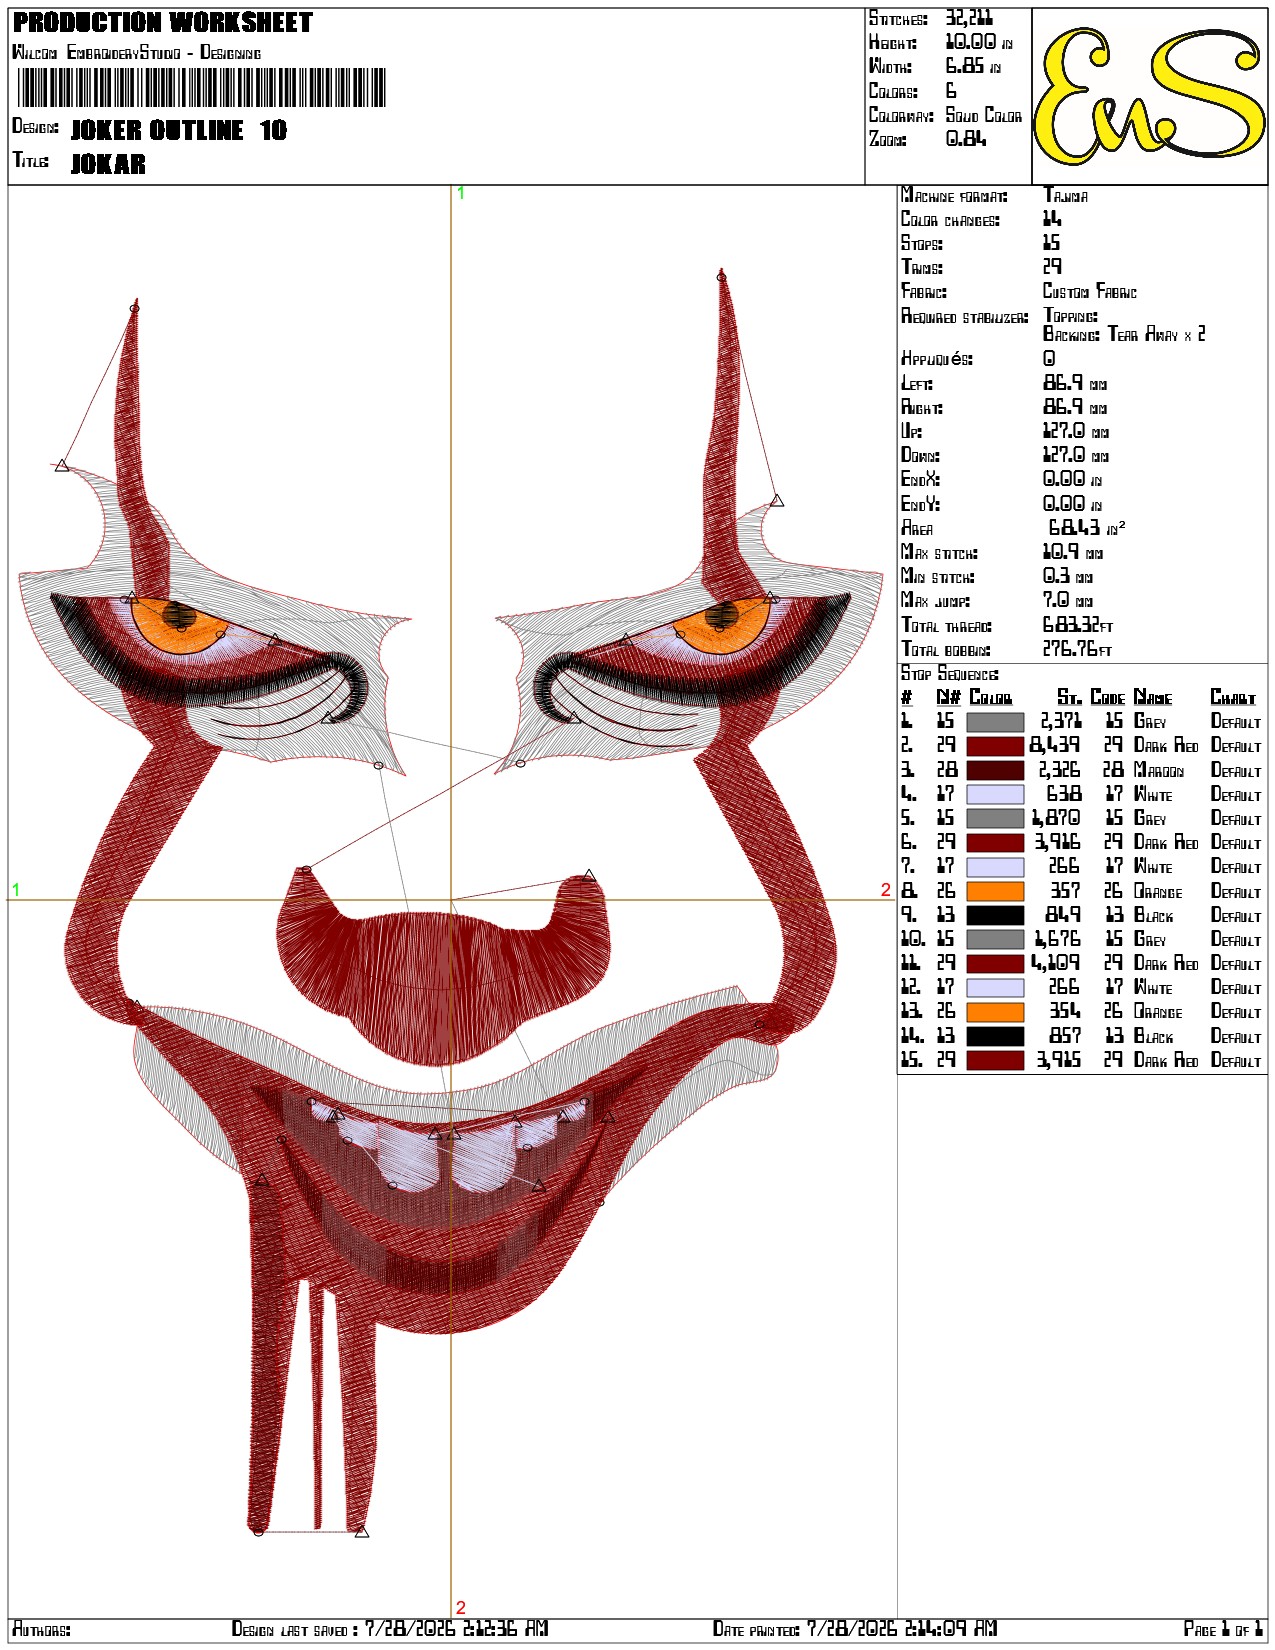Click the 'Stop Sequence:' heading
1275x1650 pixels.
[950, 674]
